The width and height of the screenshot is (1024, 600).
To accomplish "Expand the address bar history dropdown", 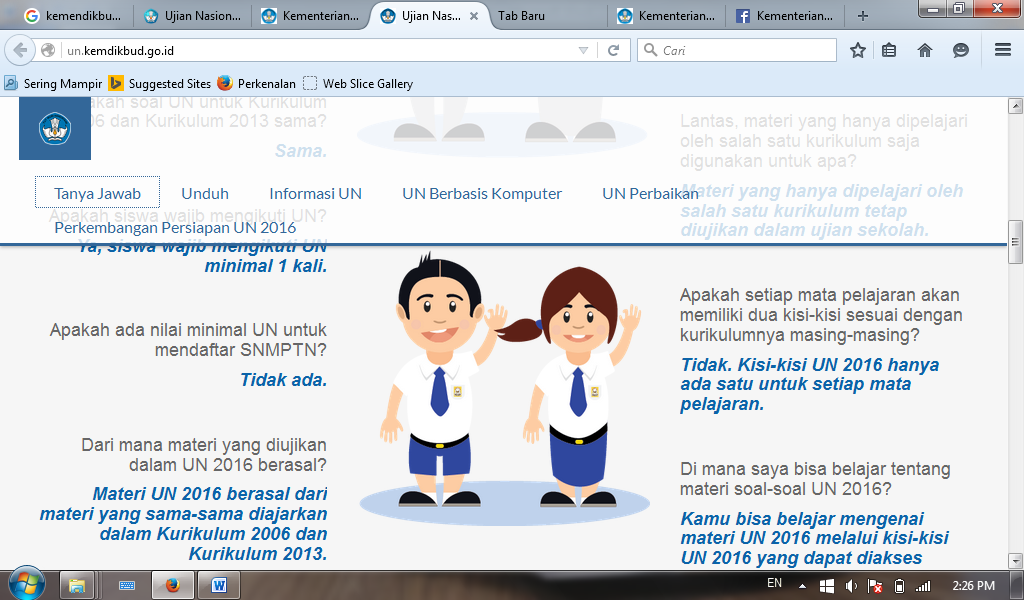I will (x=581, y=50).
